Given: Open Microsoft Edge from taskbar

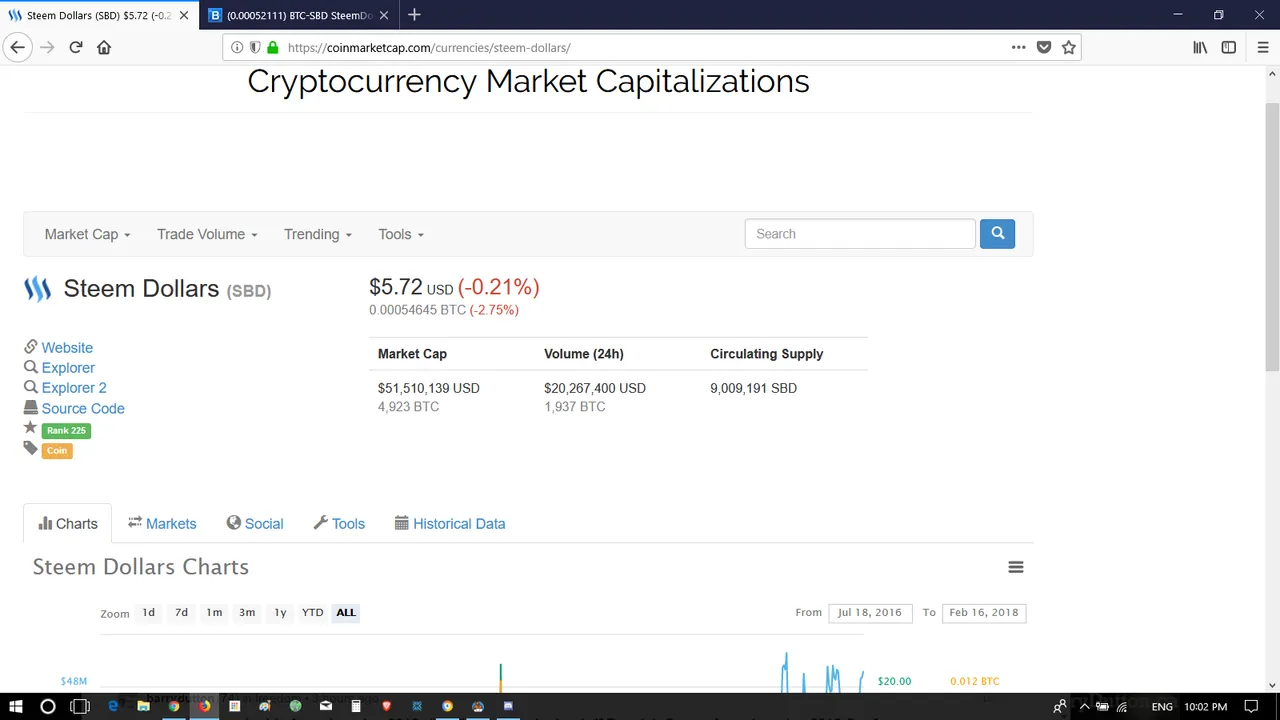Looking at the screenshot, I should 113,706.
